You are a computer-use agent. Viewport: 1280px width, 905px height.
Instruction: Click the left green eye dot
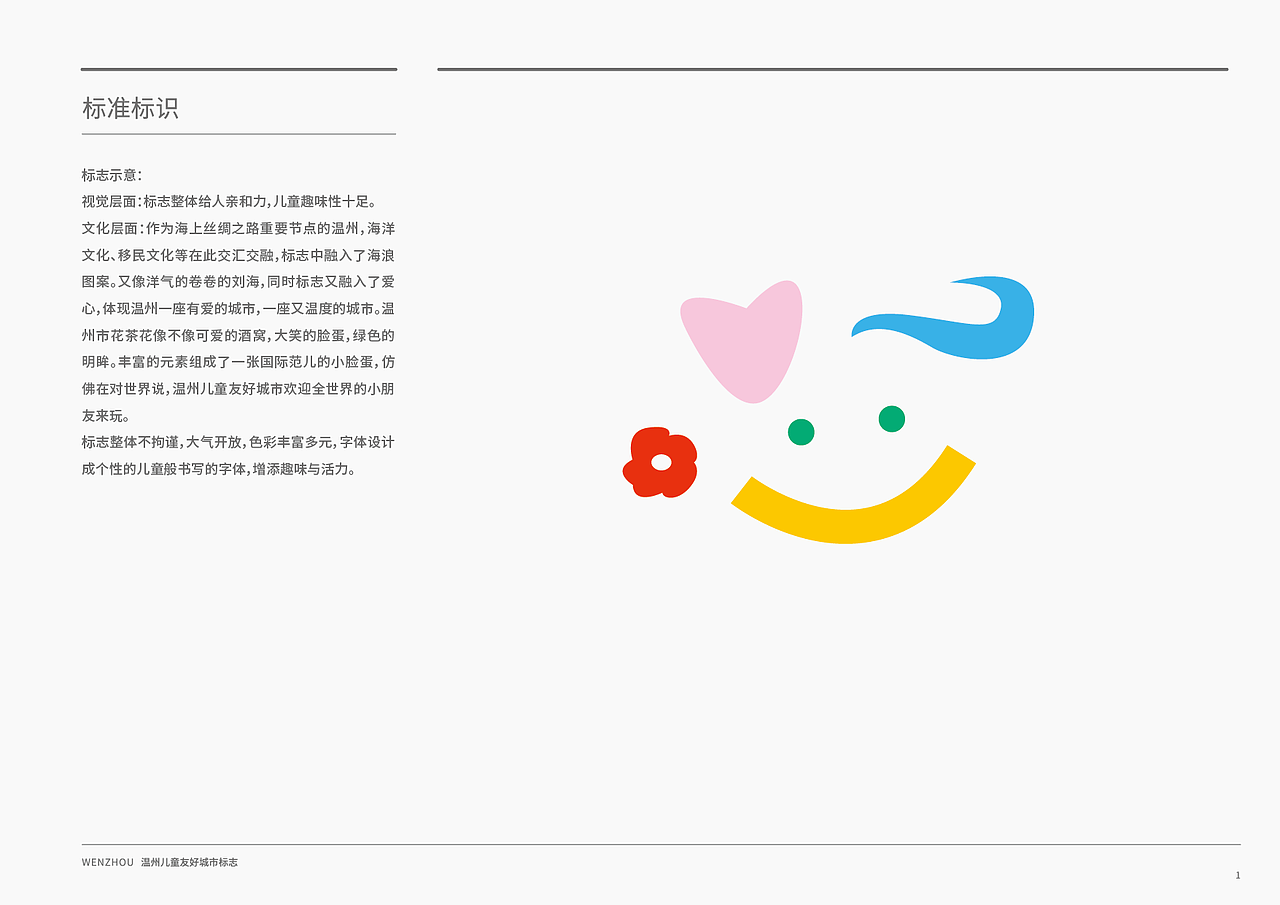(x=800, y=432)
